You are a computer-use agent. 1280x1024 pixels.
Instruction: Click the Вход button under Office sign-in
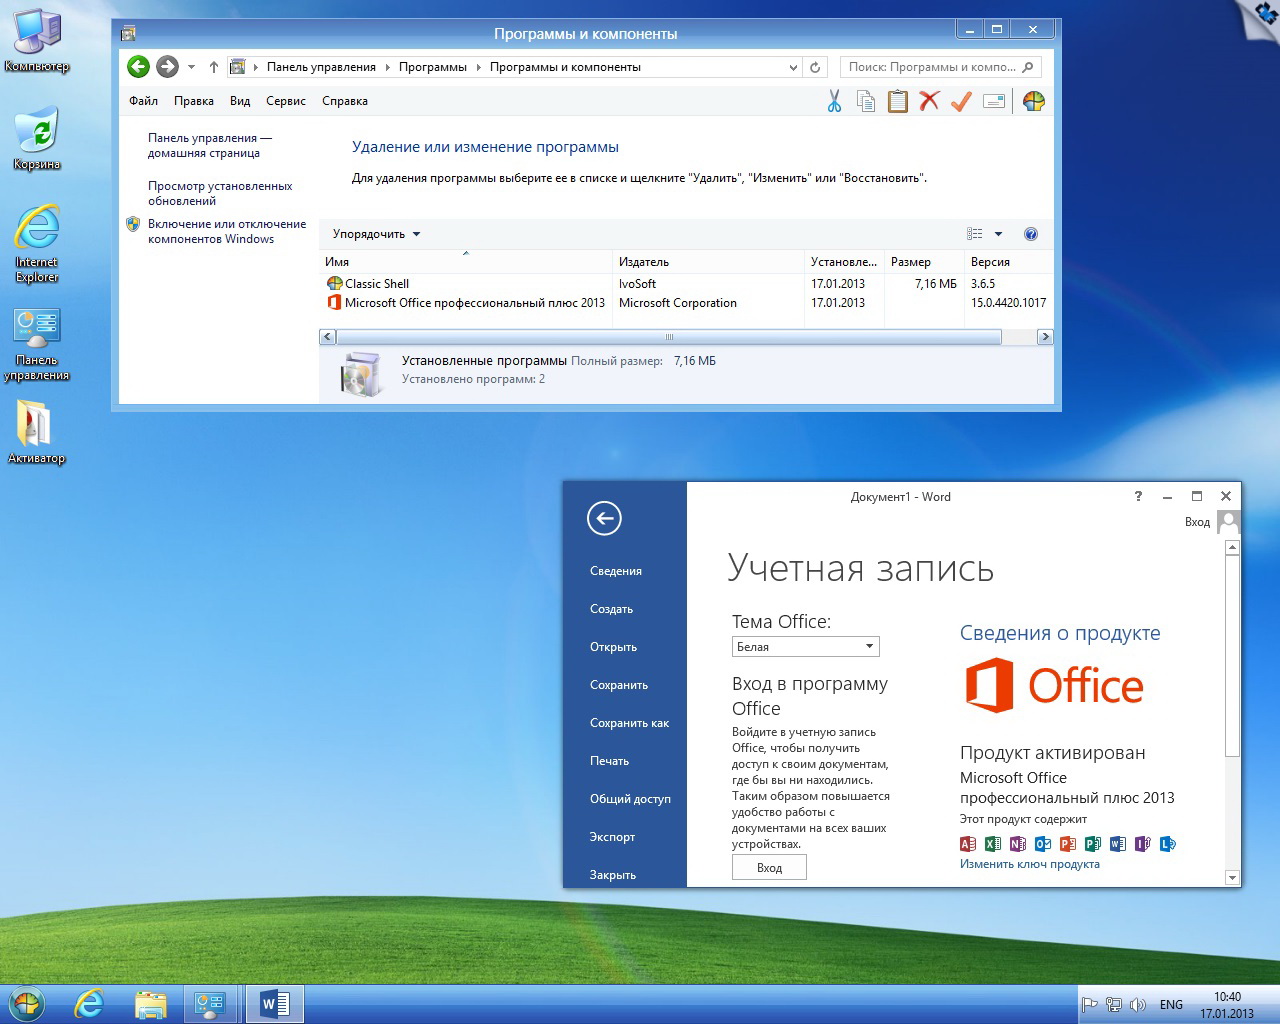tap(769, 867)
